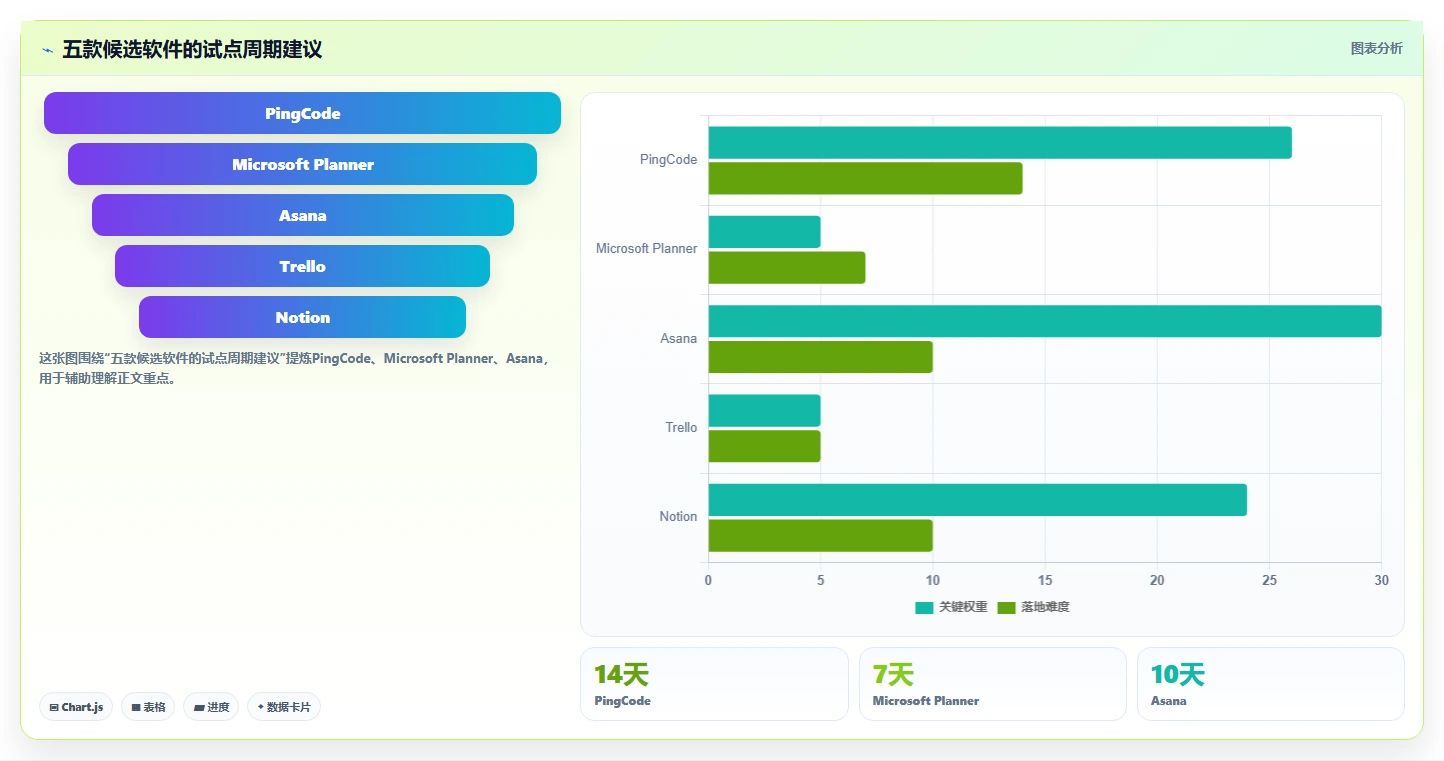Click the green 落地难度 bar for PingCode

coord(865,178)
